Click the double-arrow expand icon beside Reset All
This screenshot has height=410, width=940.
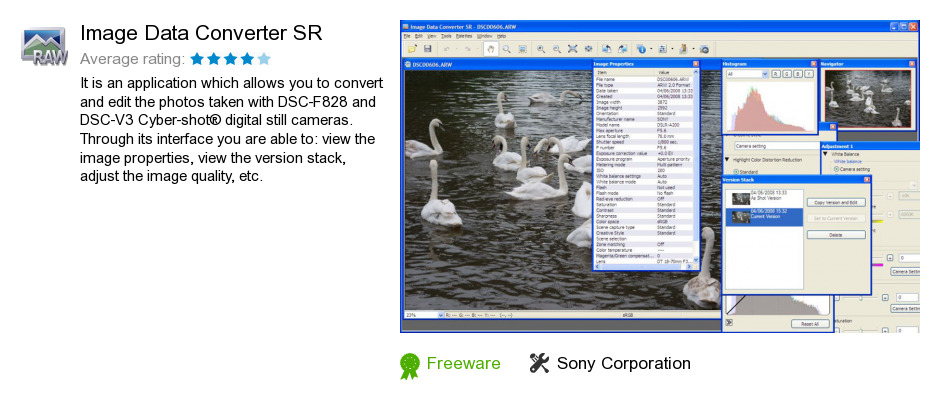(x=729, y=322)
